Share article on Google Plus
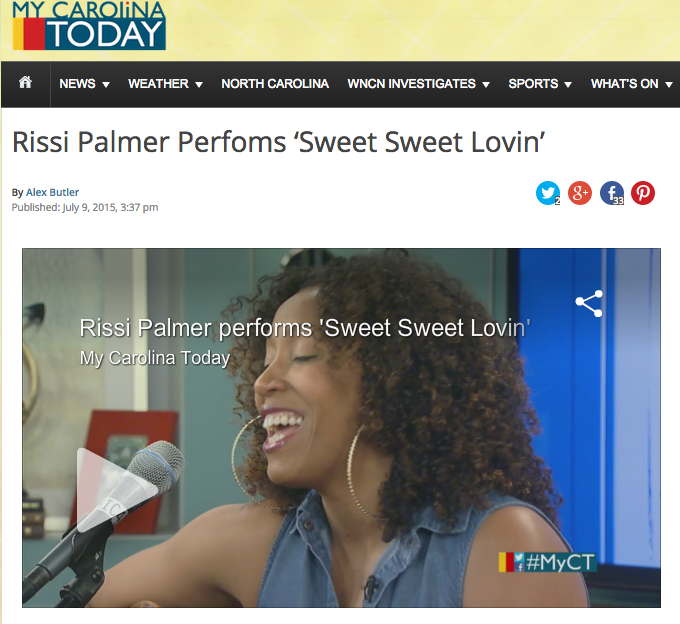The image size is (680, 624). [x=580, y=193]
